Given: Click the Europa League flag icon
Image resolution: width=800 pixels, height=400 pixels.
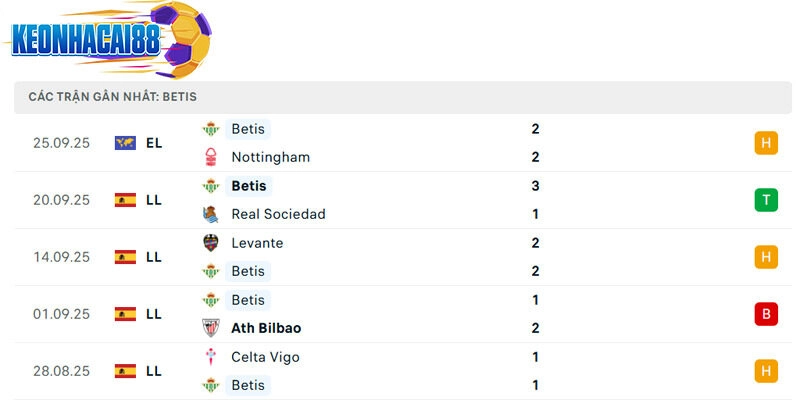Looking at the screenshot, I should (x=125, y=143).
